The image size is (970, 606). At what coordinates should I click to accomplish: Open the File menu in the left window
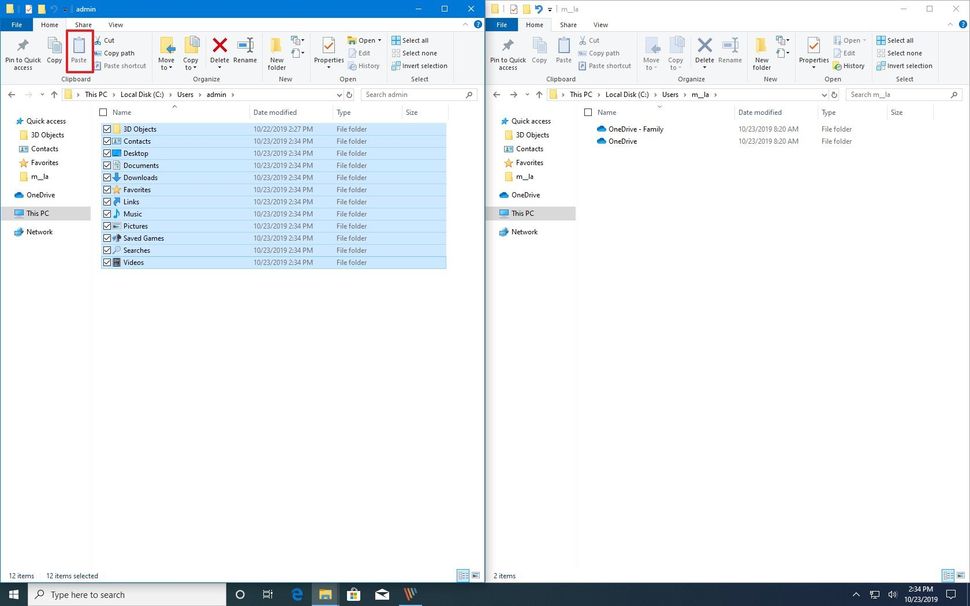pos(15,25)
